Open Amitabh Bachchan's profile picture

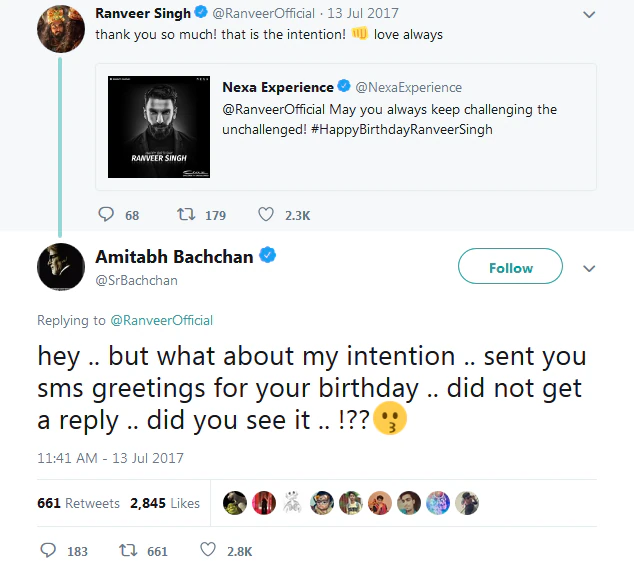(60, 267)
